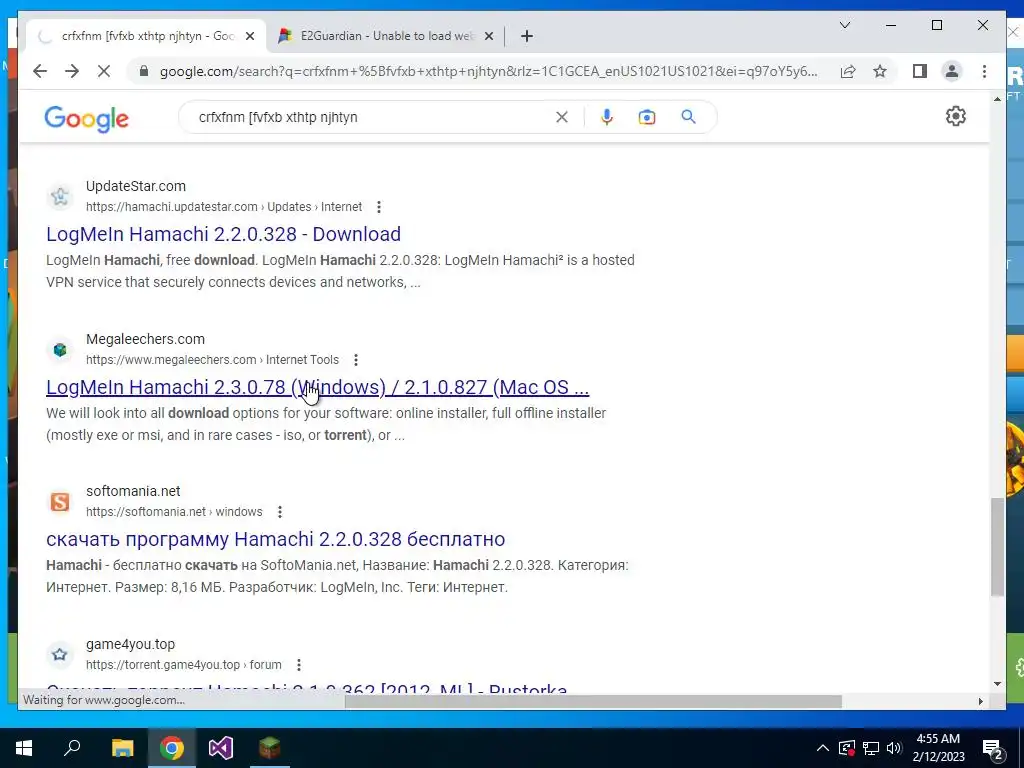Share this page from the address bar
Viewport: 1024px width, 768px height.
pyautogui.click(x=848, y=71)
